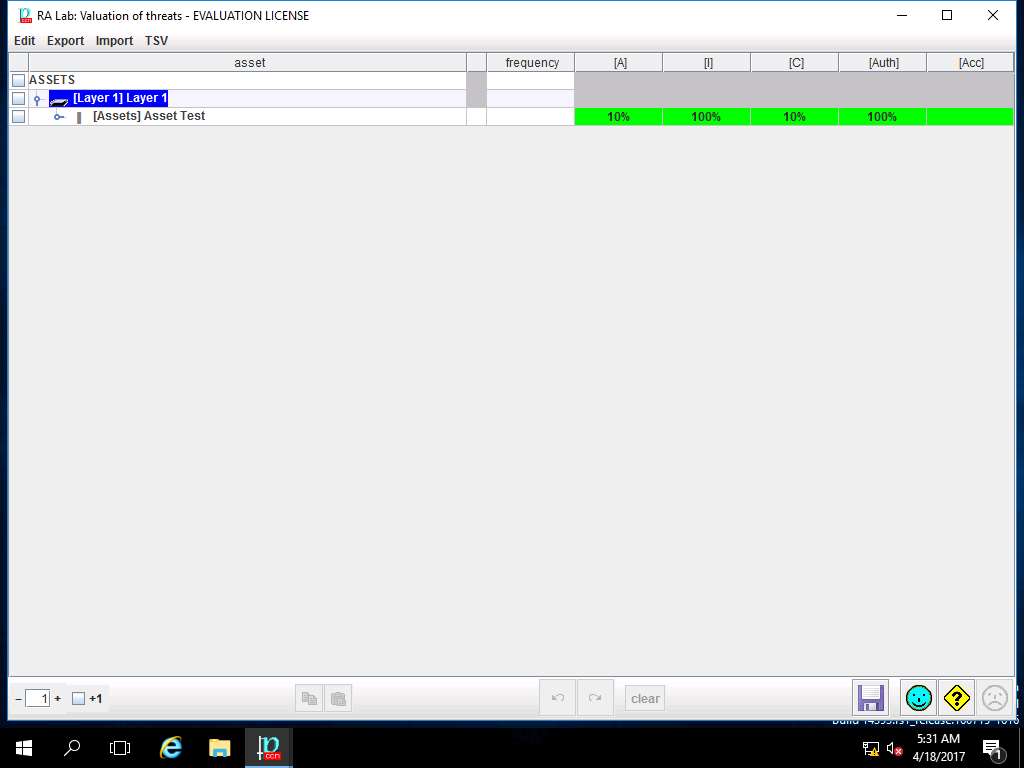Click the green 10% cell under [A]
Image resolution: width=1024 pixels, height=768 pixels.
pyautogui.click(x=618, y=117)
